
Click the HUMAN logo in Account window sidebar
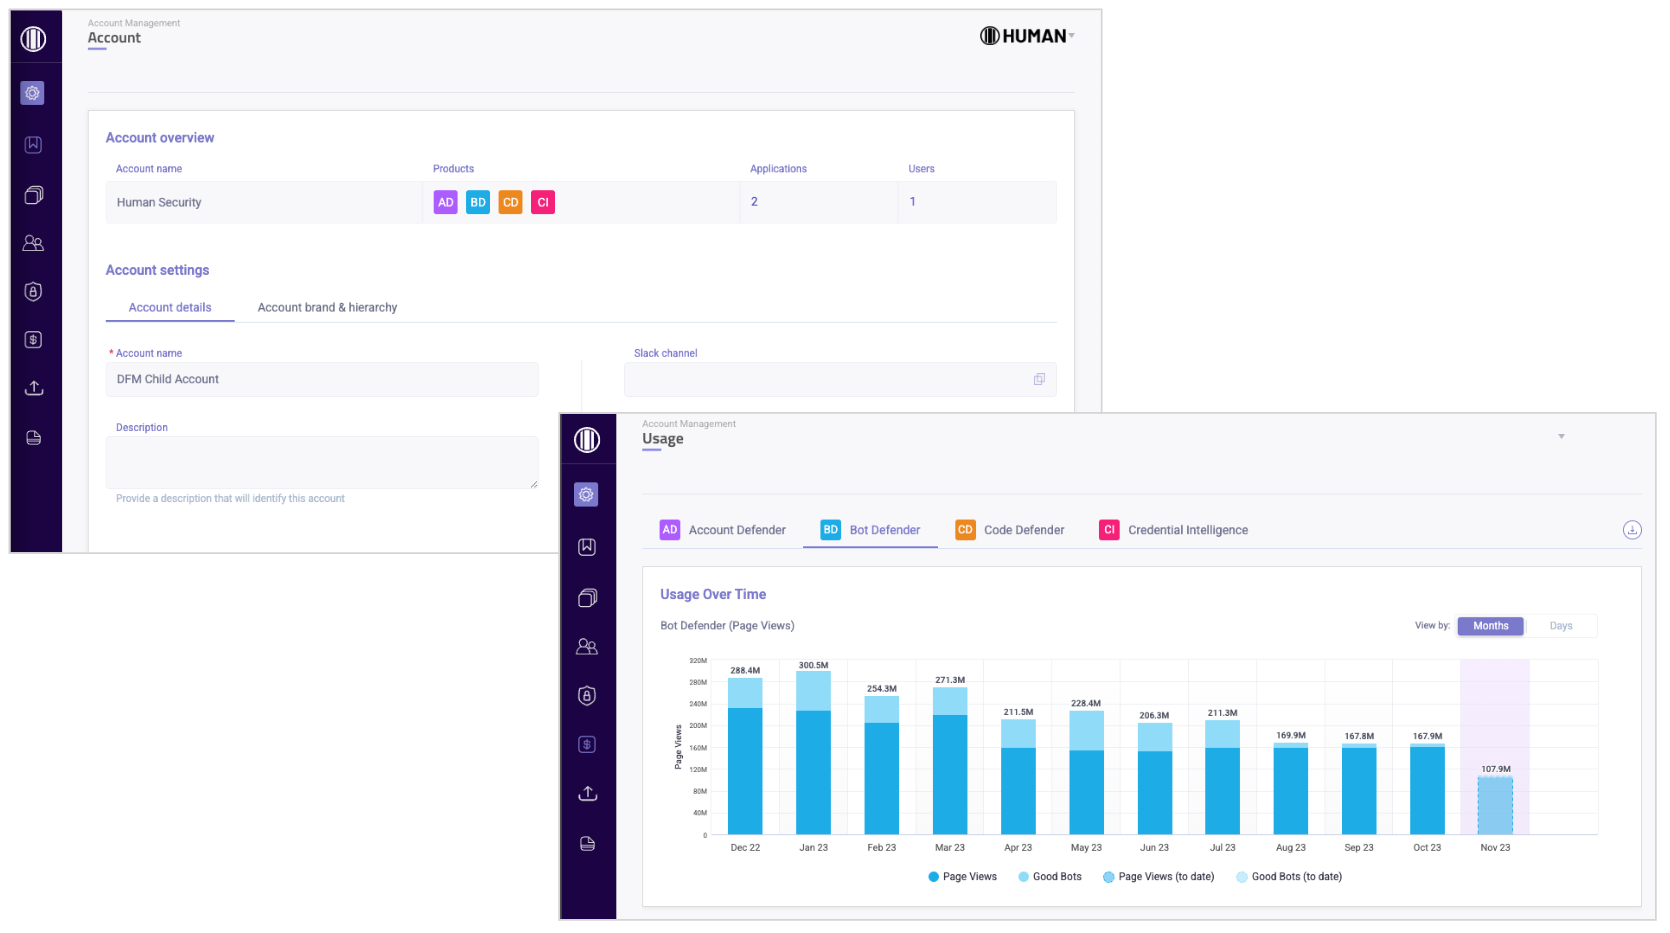click(x=34, y=39)
